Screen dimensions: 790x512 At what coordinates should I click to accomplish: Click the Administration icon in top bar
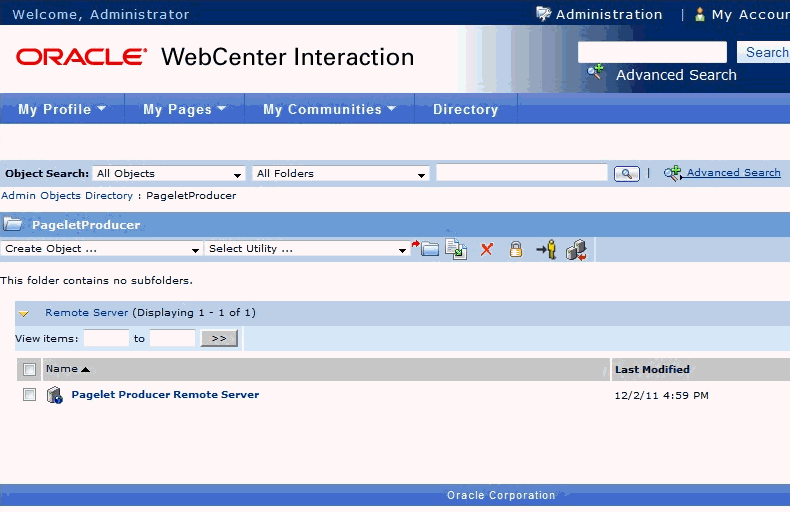tap(544, 14)
